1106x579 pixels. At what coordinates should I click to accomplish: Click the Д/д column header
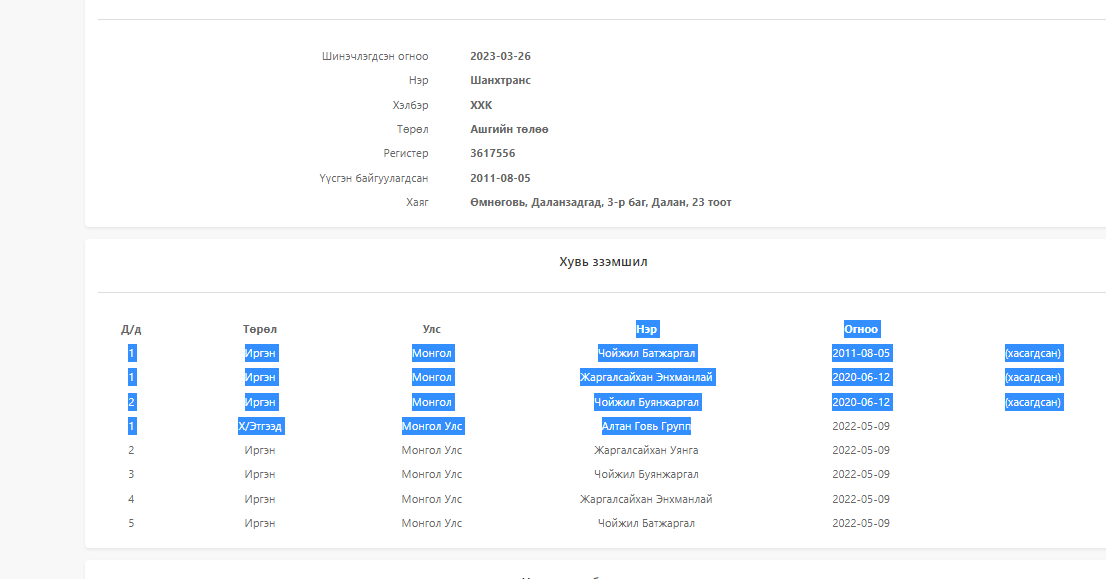coord(131,329)
